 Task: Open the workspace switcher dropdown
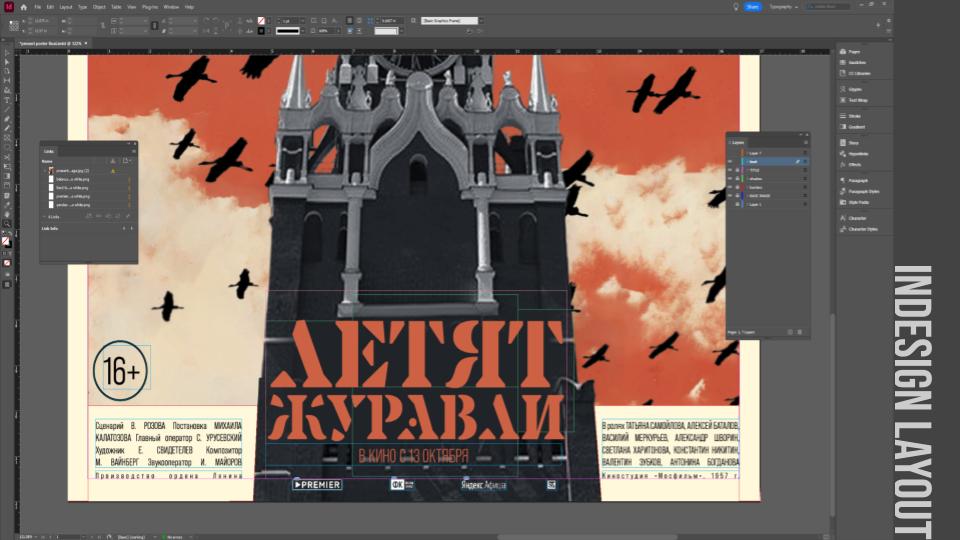click(x=781, y=7)
